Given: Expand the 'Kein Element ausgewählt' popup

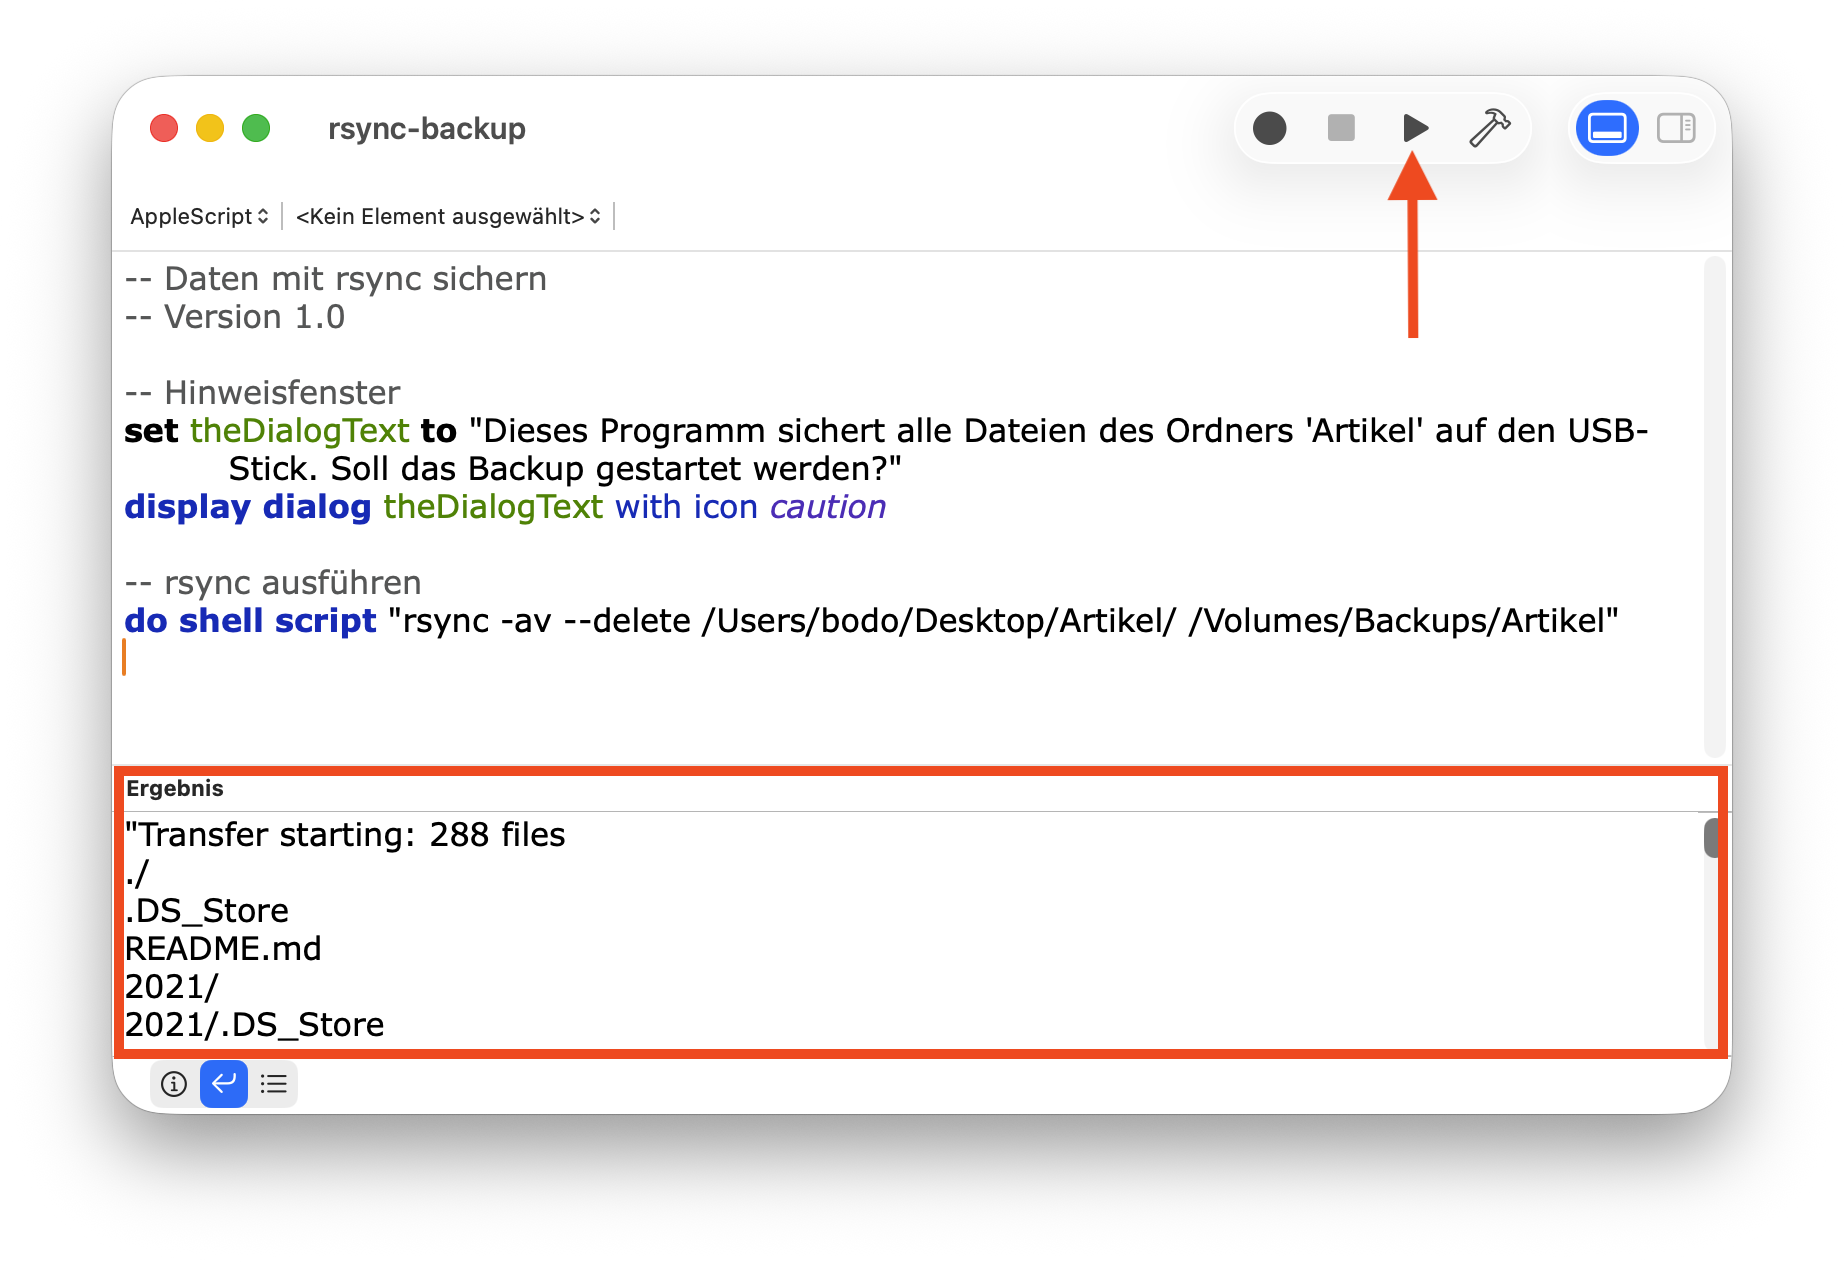Looking at the screenshot, I should 448,216.
